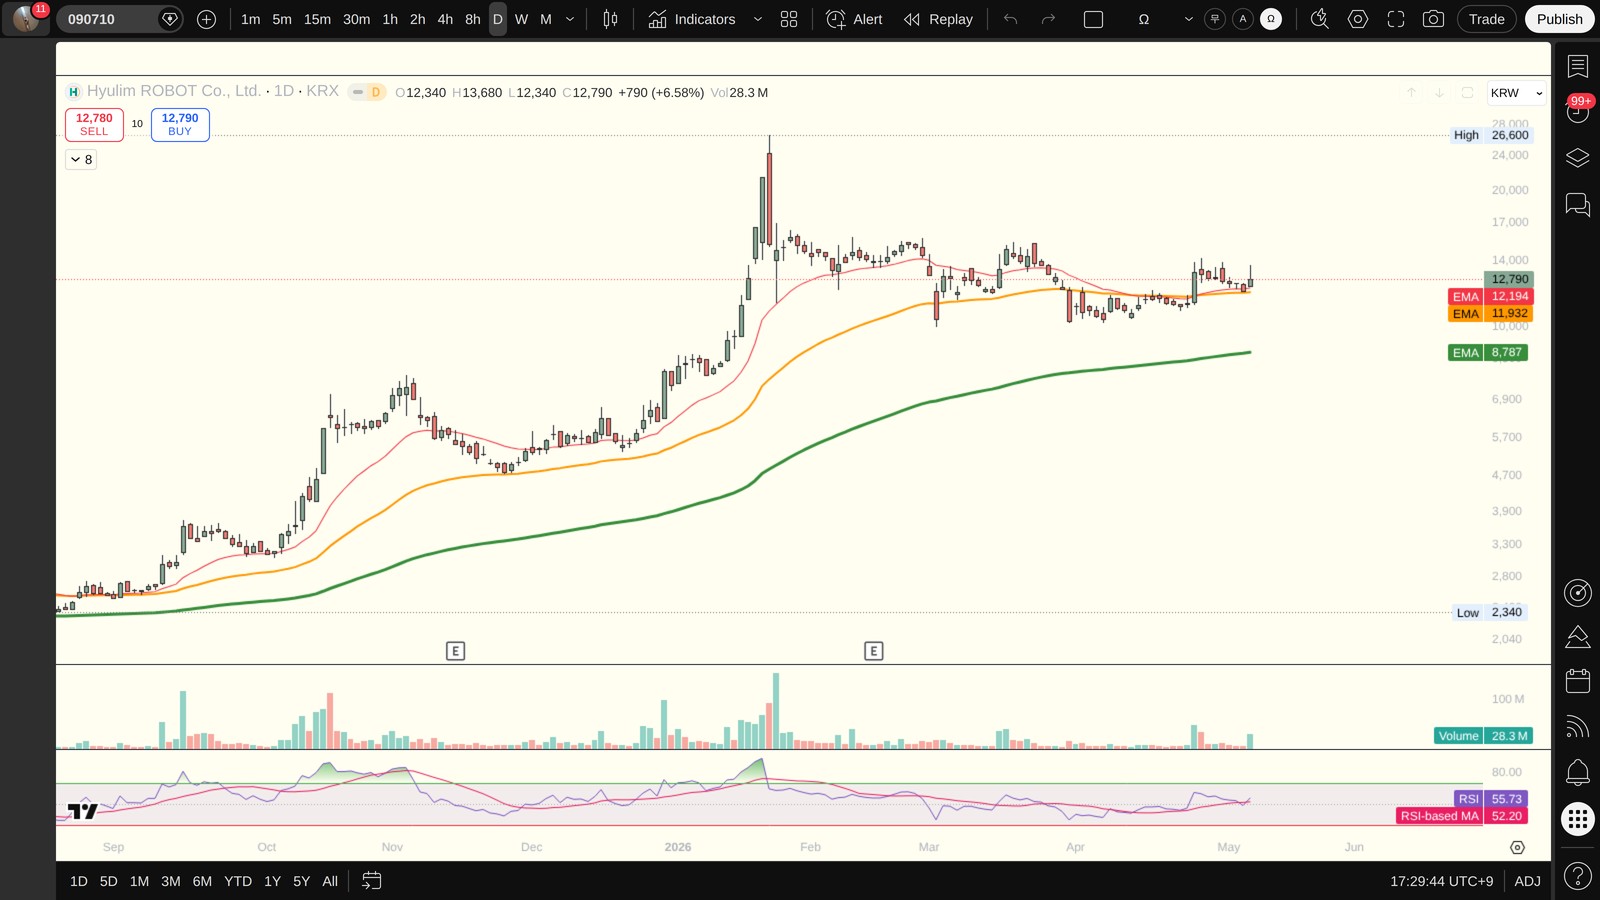Click the Trade button
Image resolution: width=1600 pixels, height=900 pixels.
click(1487, 19)
